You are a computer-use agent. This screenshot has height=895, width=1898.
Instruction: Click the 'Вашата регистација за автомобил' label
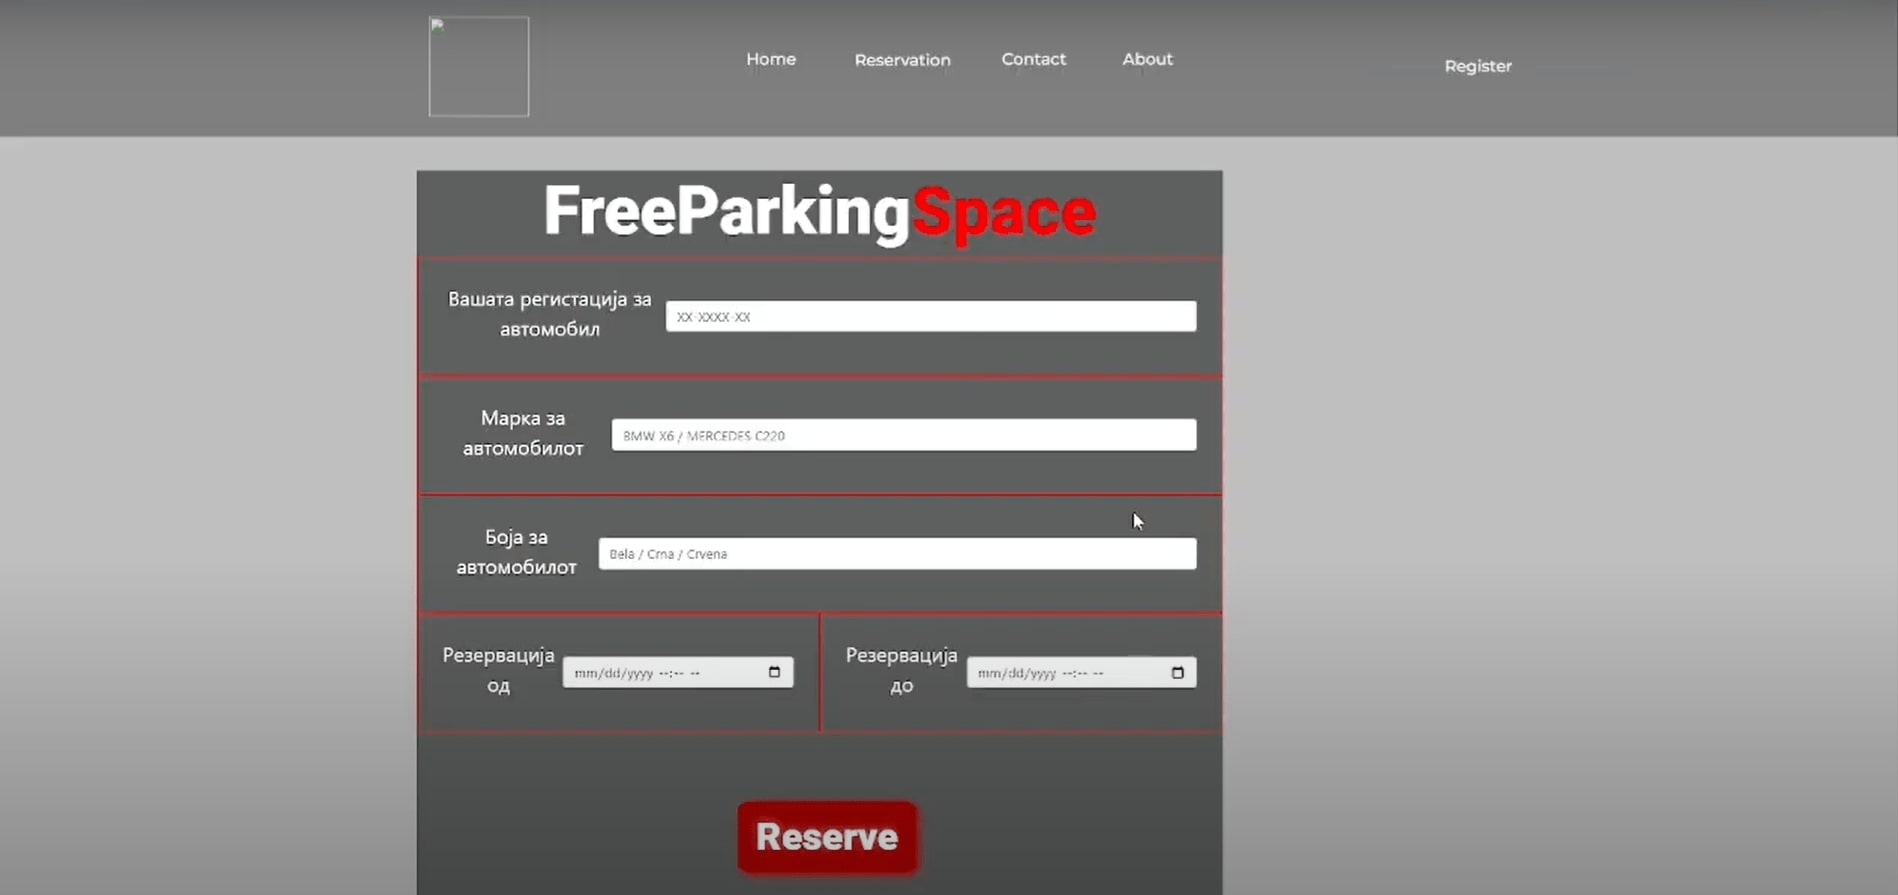(x=549, y=314)
